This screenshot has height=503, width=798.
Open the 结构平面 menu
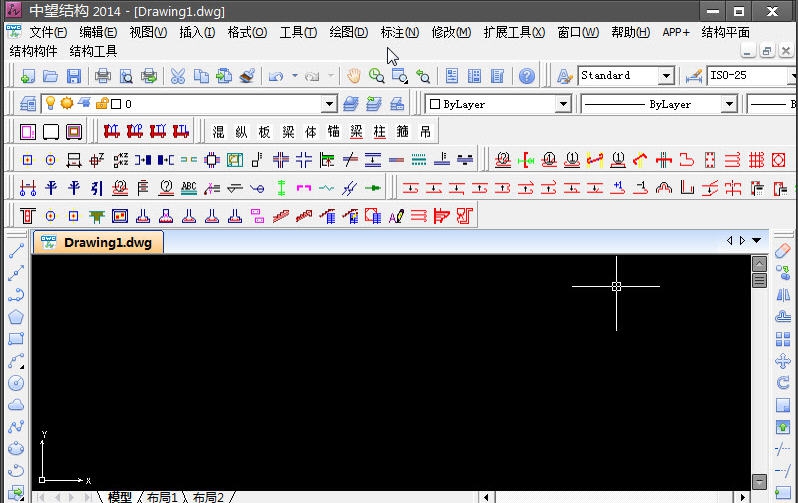pyautogui.click(x=725, y=33)
